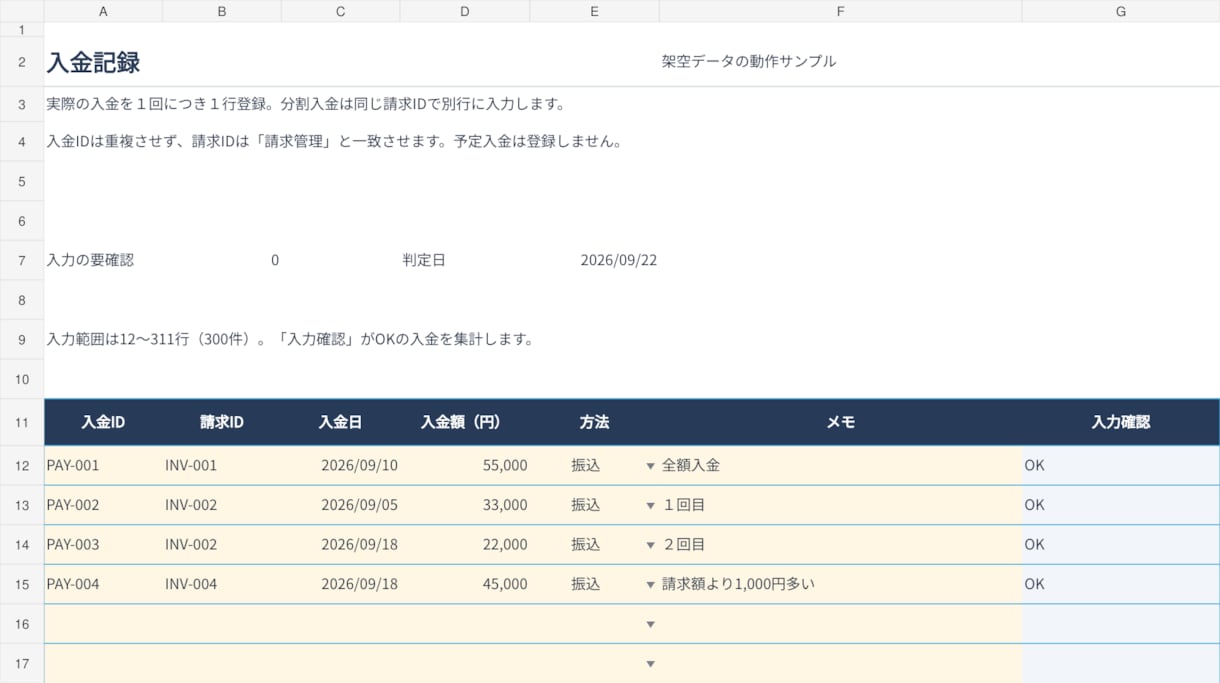Click the 入力範囲は12〜311行 note text
The height and width of the screenshot is (683, 1220).
tap(290, 339)
